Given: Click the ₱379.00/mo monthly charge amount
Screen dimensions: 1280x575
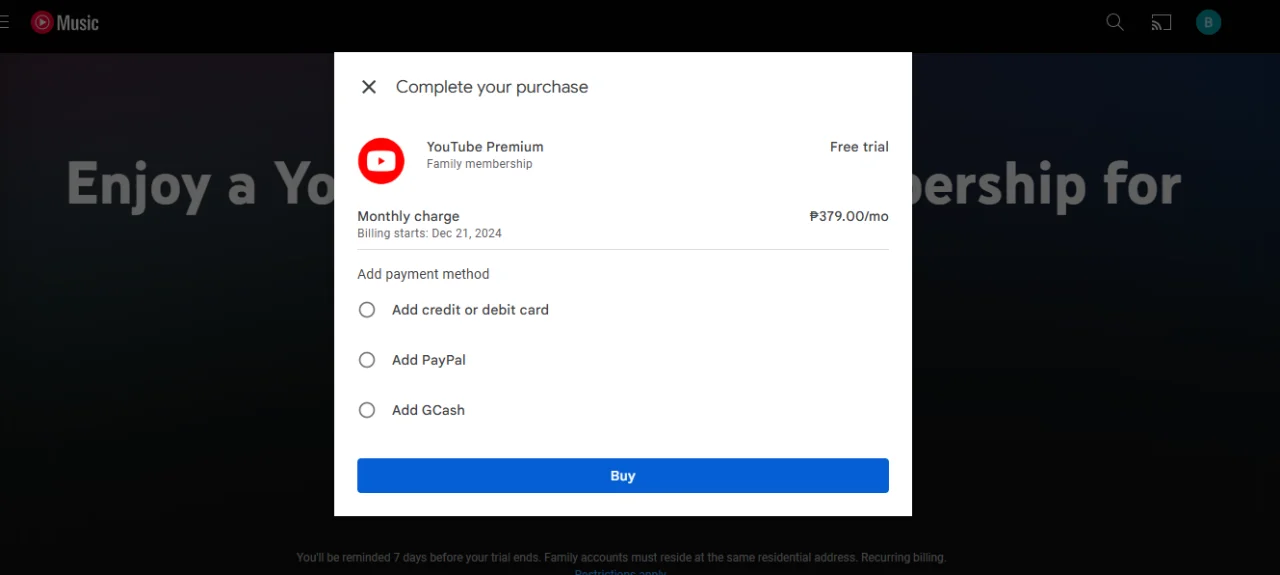Looking at the screenshot, I should click(x=849, y=216).
